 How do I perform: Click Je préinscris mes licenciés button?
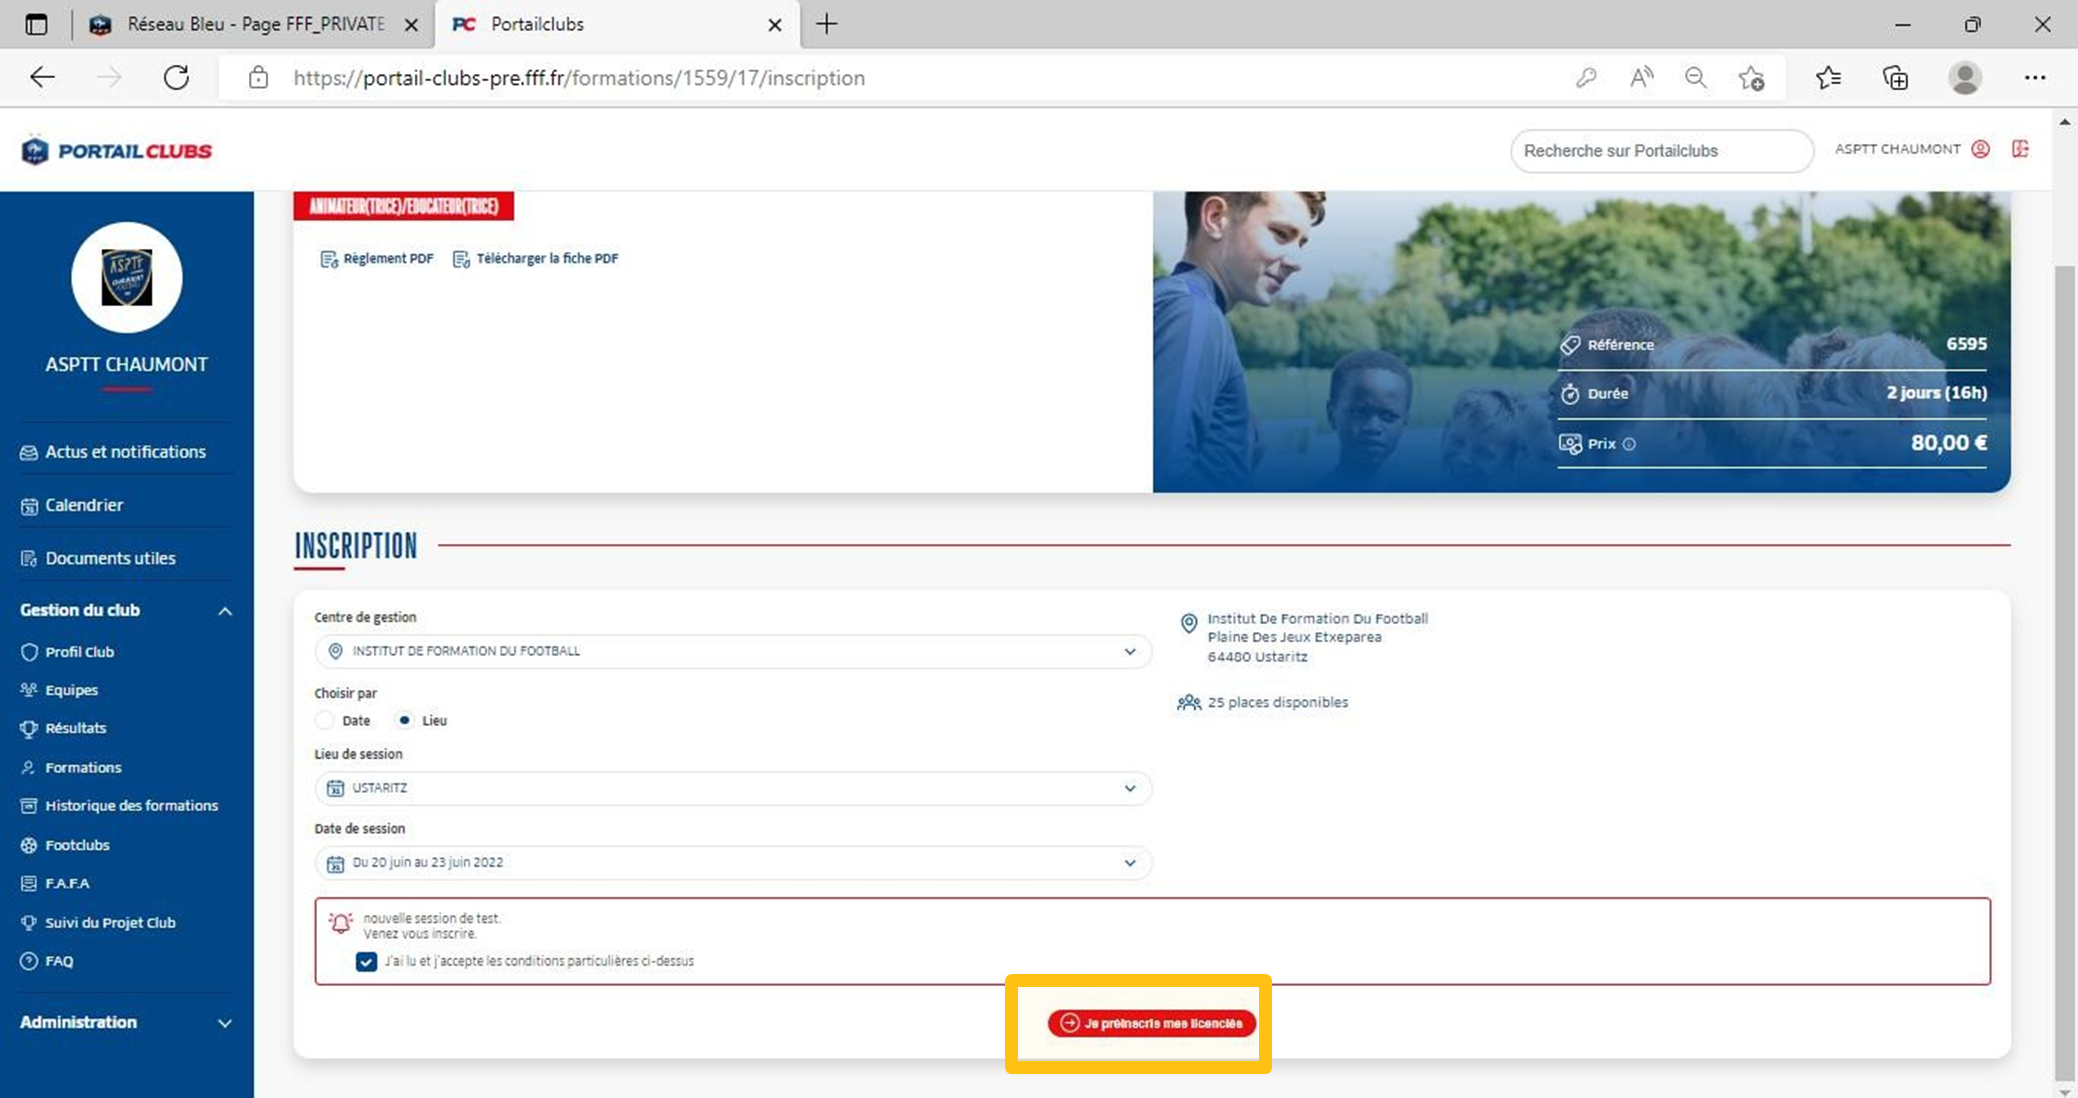tap(1151, 1023)
